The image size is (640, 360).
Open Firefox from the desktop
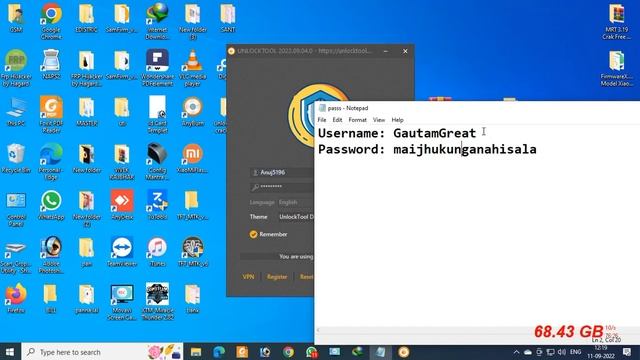(16, 299)
